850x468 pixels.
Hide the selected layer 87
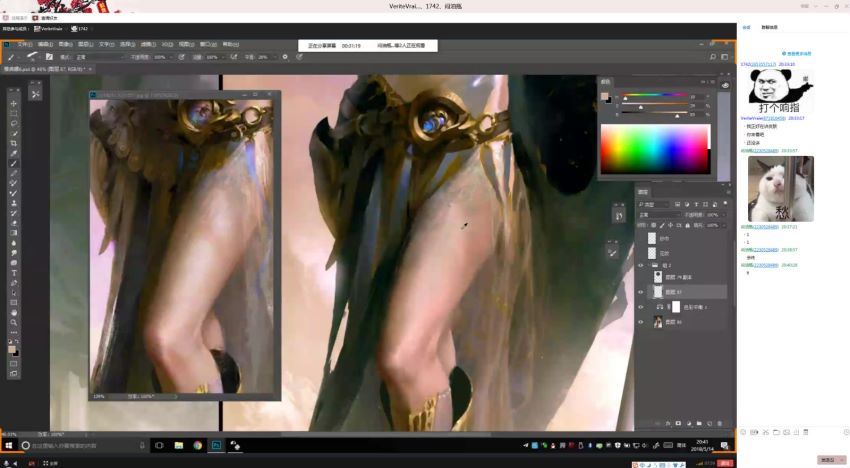coord(640,292)
